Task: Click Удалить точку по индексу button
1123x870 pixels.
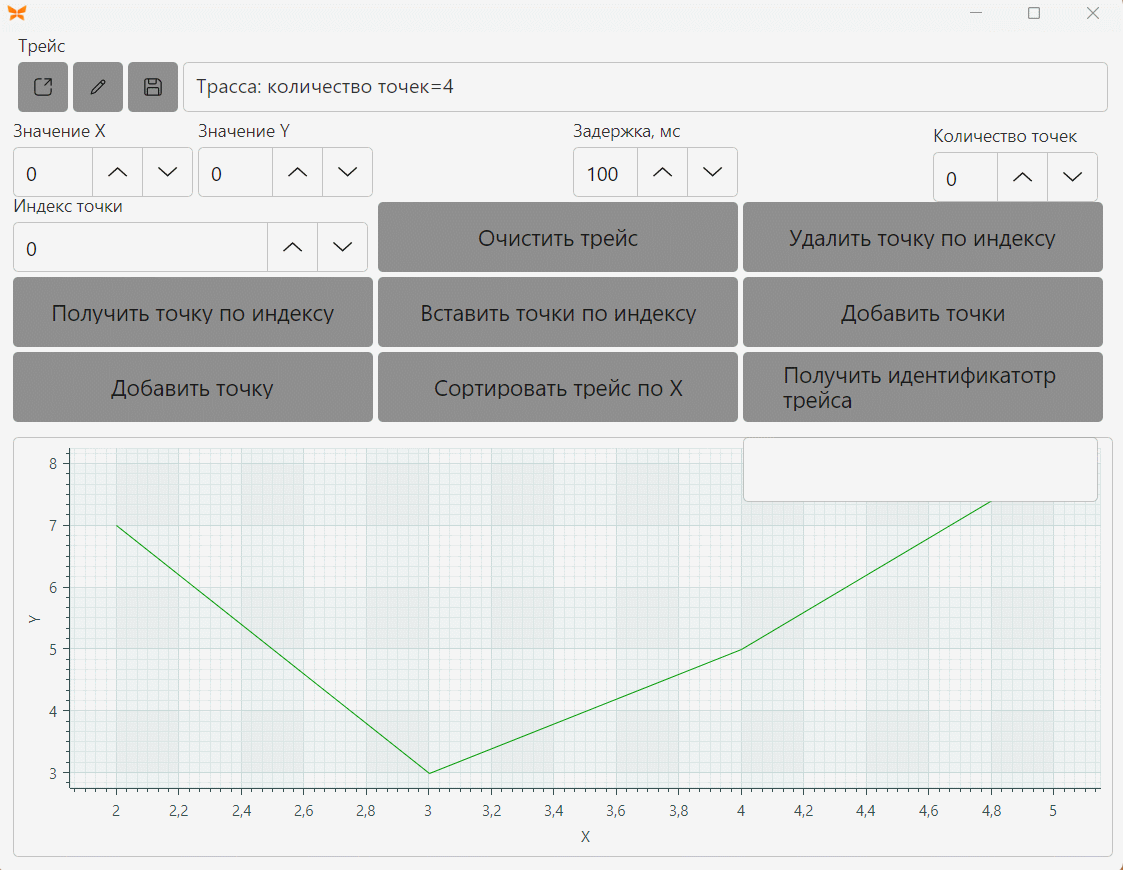Action: pos(922,237)
